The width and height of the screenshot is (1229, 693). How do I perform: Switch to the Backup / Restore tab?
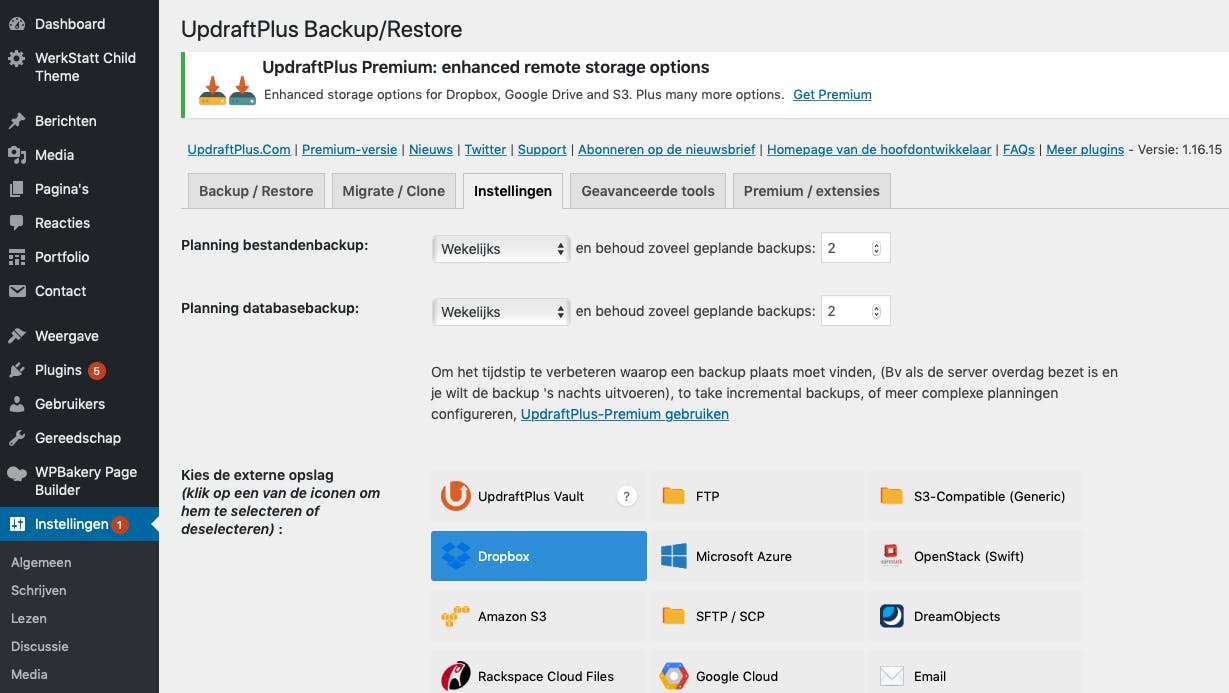[x=256, y=191]
